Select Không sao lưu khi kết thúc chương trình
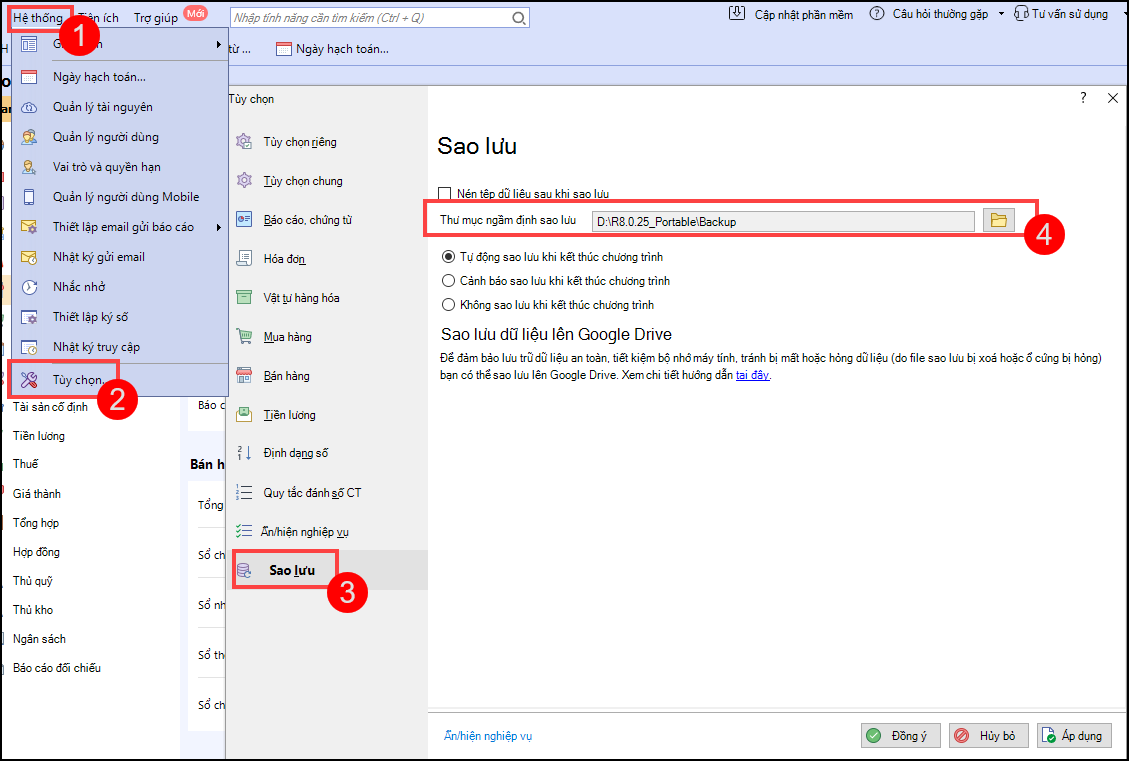Viewport: 1129px width, 761px height. coord(448,305)
